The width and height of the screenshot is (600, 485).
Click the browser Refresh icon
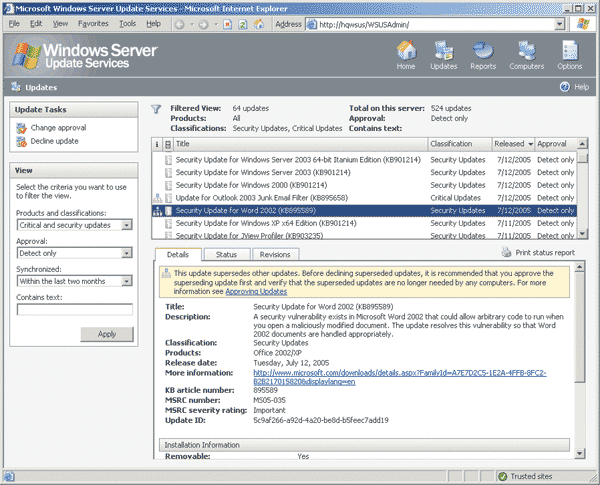coord(243,24)
